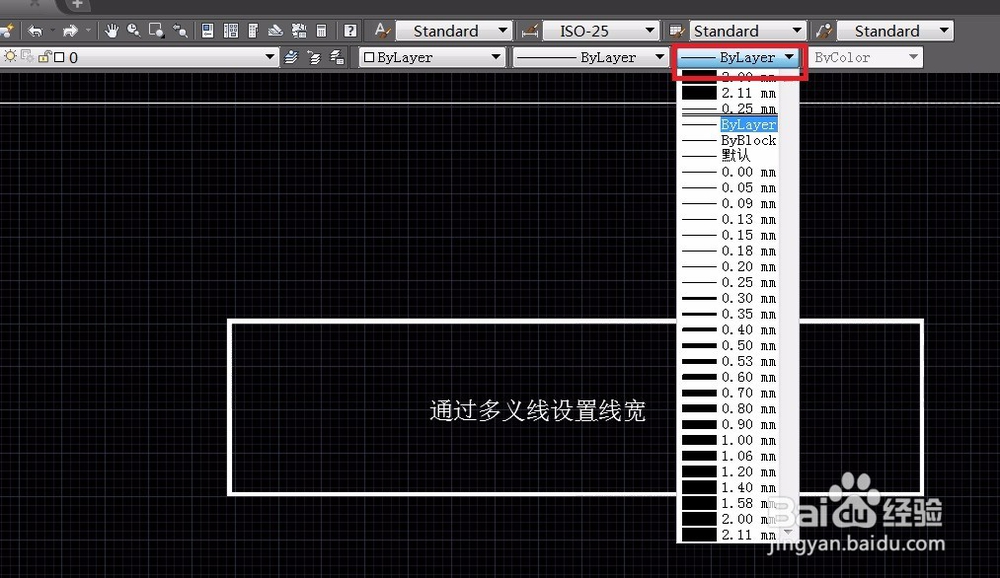The width and height of the screenshot is (1000, 578).
Task: Click the Layer Previous icon
Action: click(314, 57)
